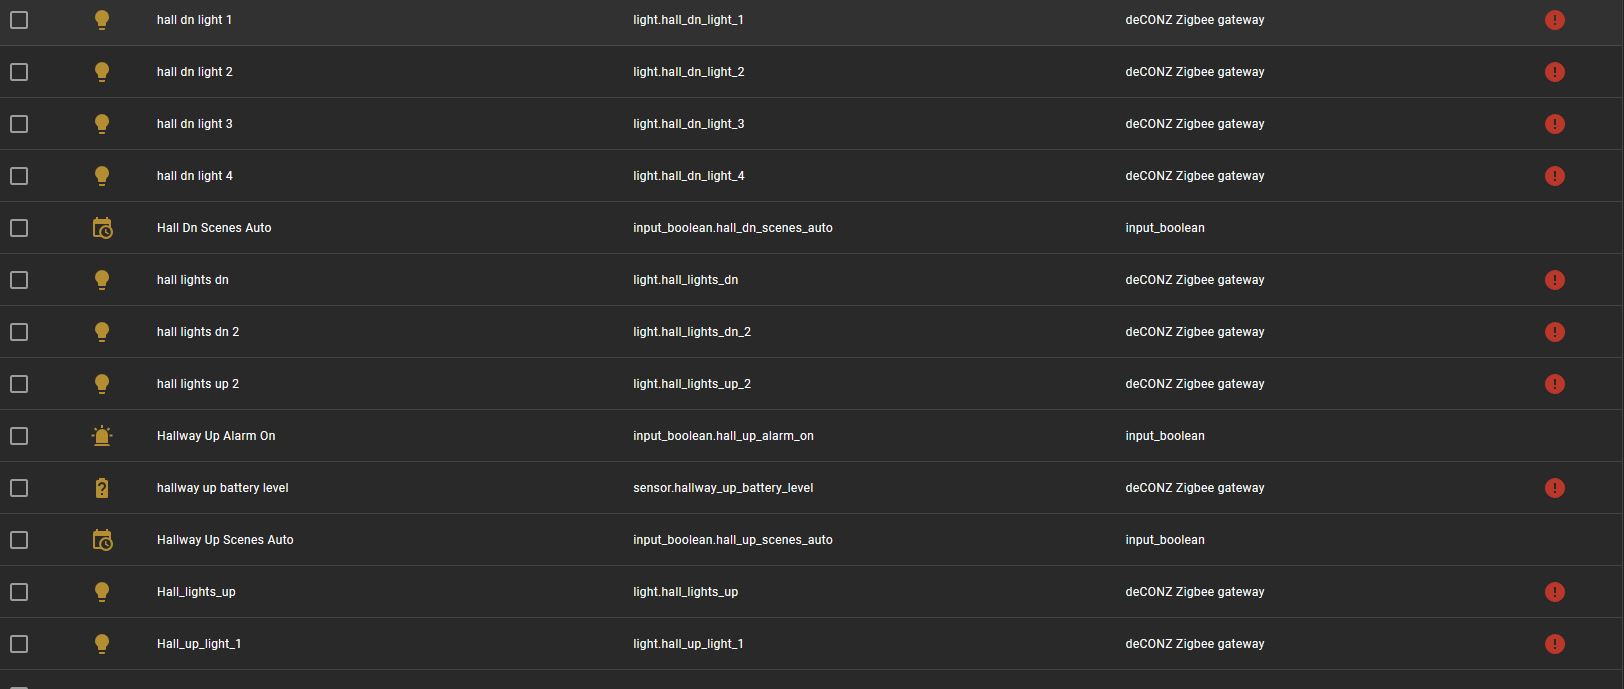
Task: Click the red warning icon for Hall_up_light_1
Action: pos(1554,644)
